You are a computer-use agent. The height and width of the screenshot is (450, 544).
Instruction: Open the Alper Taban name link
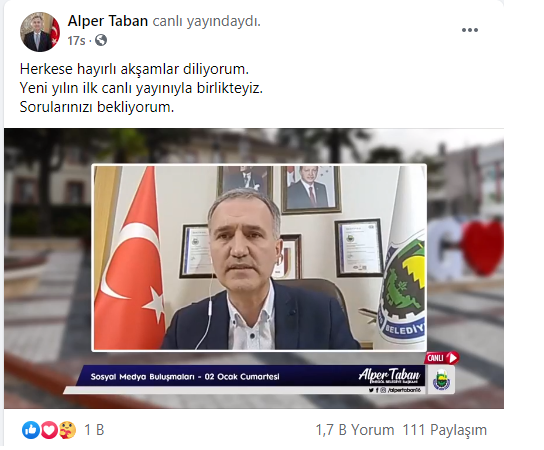pos(108,21)
